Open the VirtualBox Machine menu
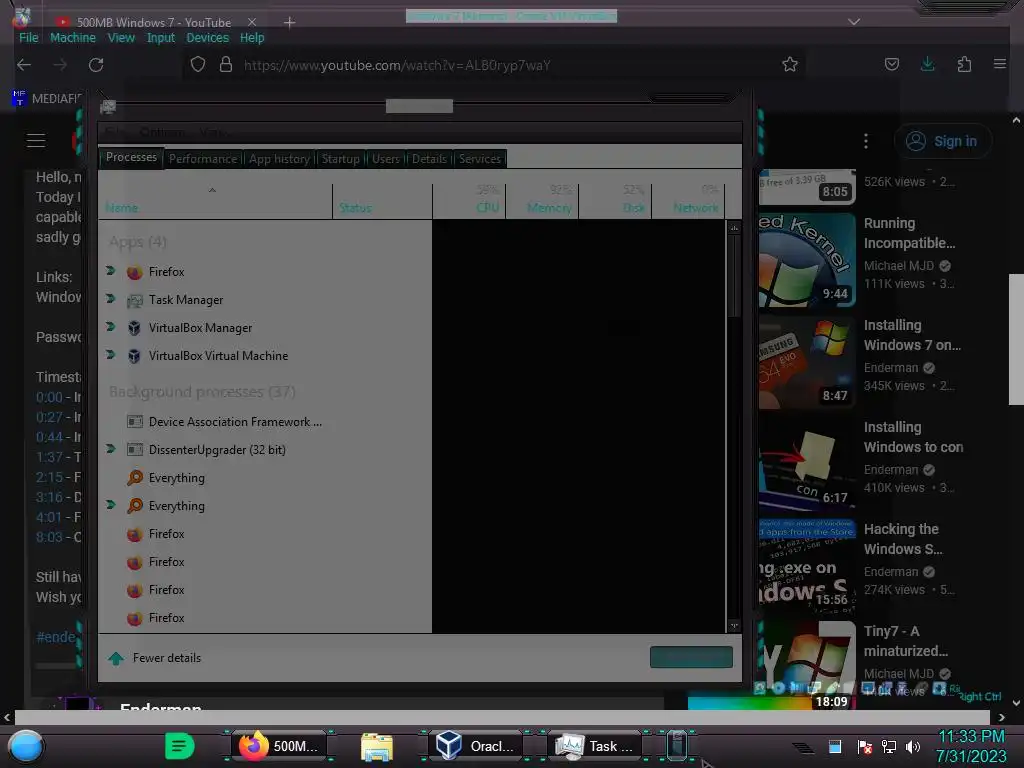 pos(73,38)
